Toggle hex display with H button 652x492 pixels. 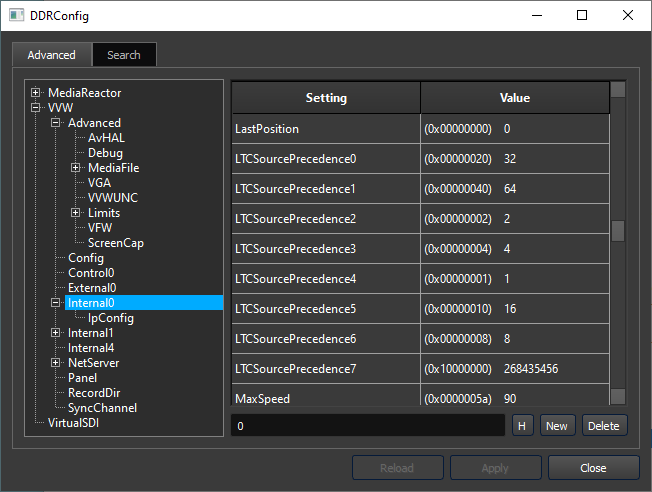[522, 425]
